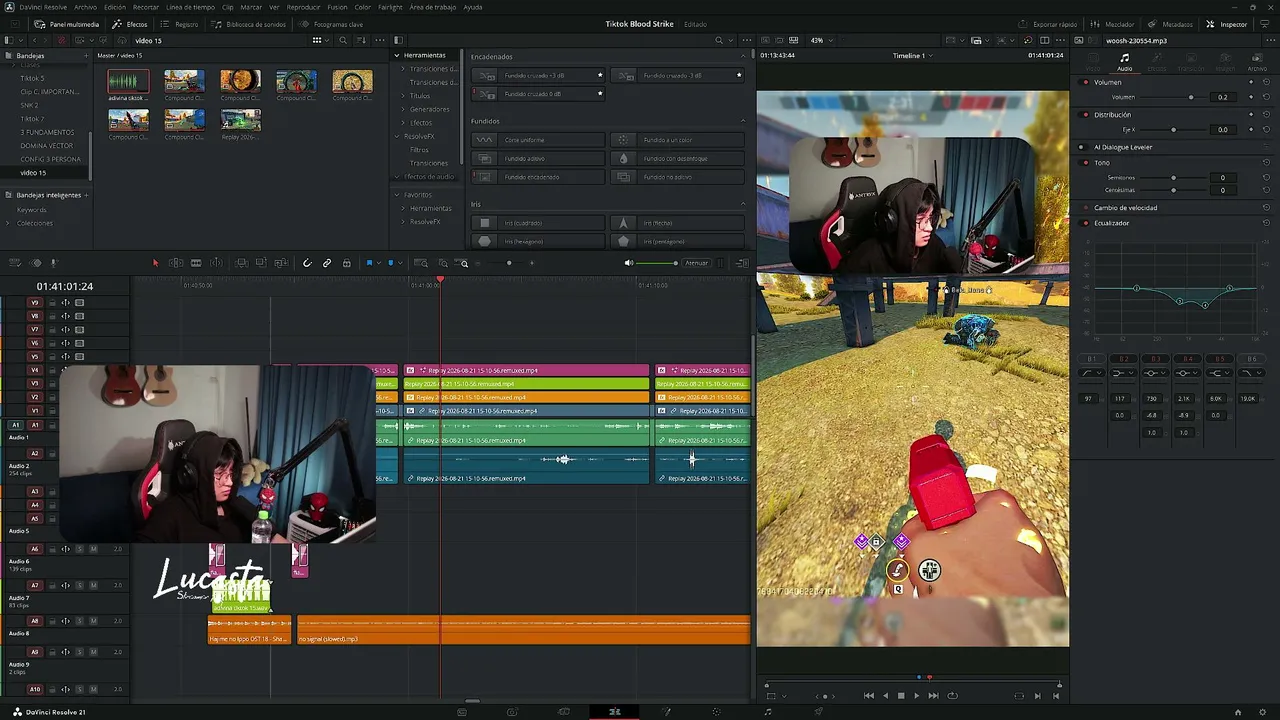Open the Timeline 1 selector dropdown
1280x720 pixels.
point(913,56)
